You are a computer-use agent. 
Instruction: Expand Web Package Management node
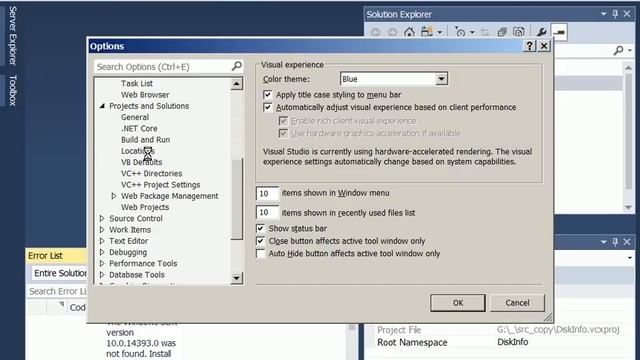[x=114, y=196]
